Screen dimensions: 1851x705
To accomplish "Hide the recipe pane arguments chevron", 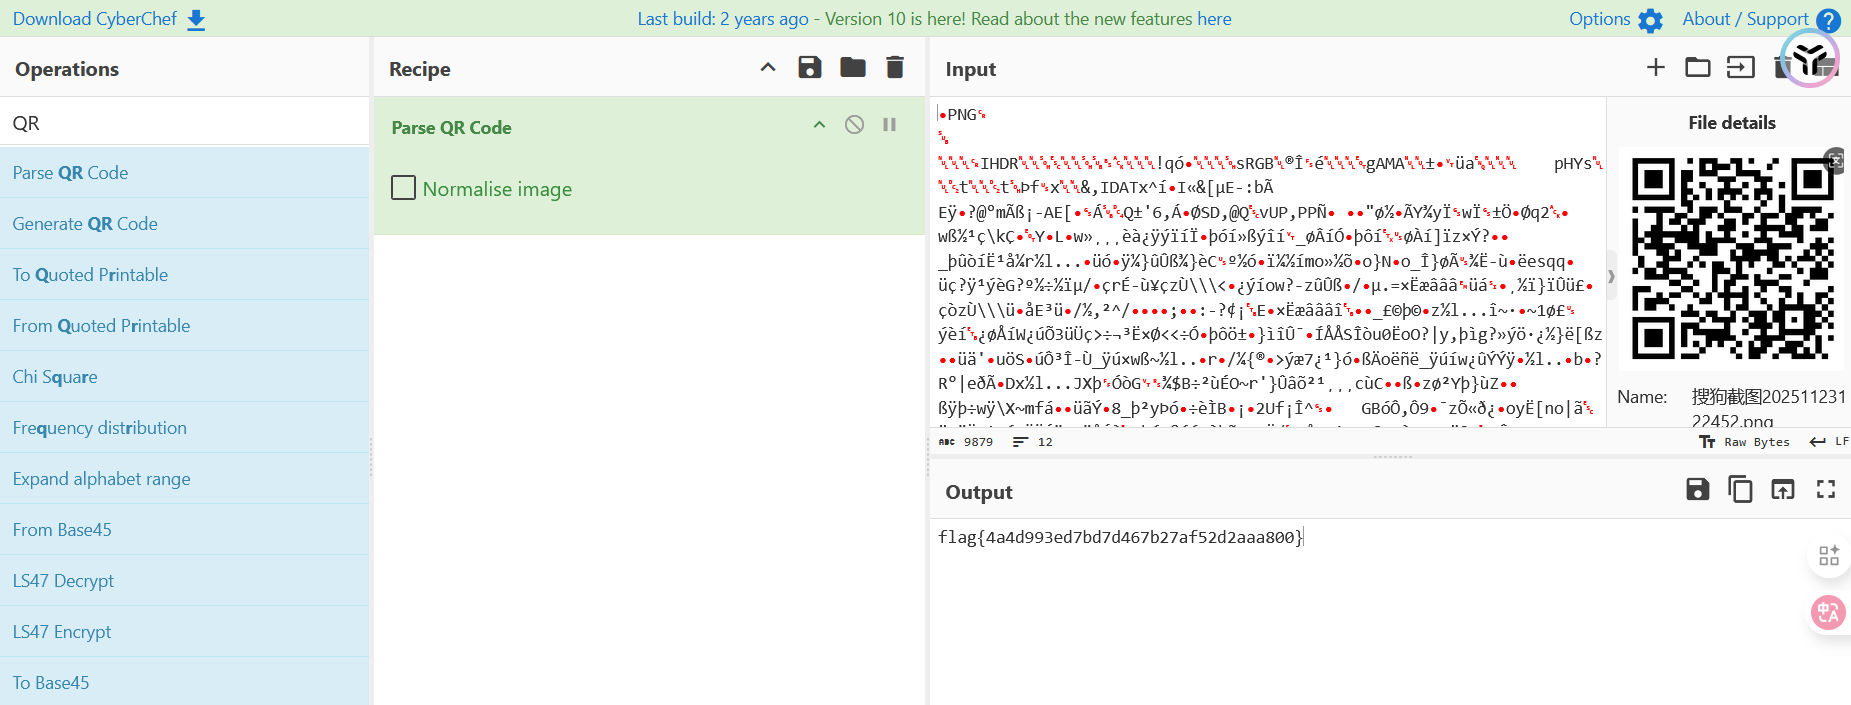I will (768, 67).
